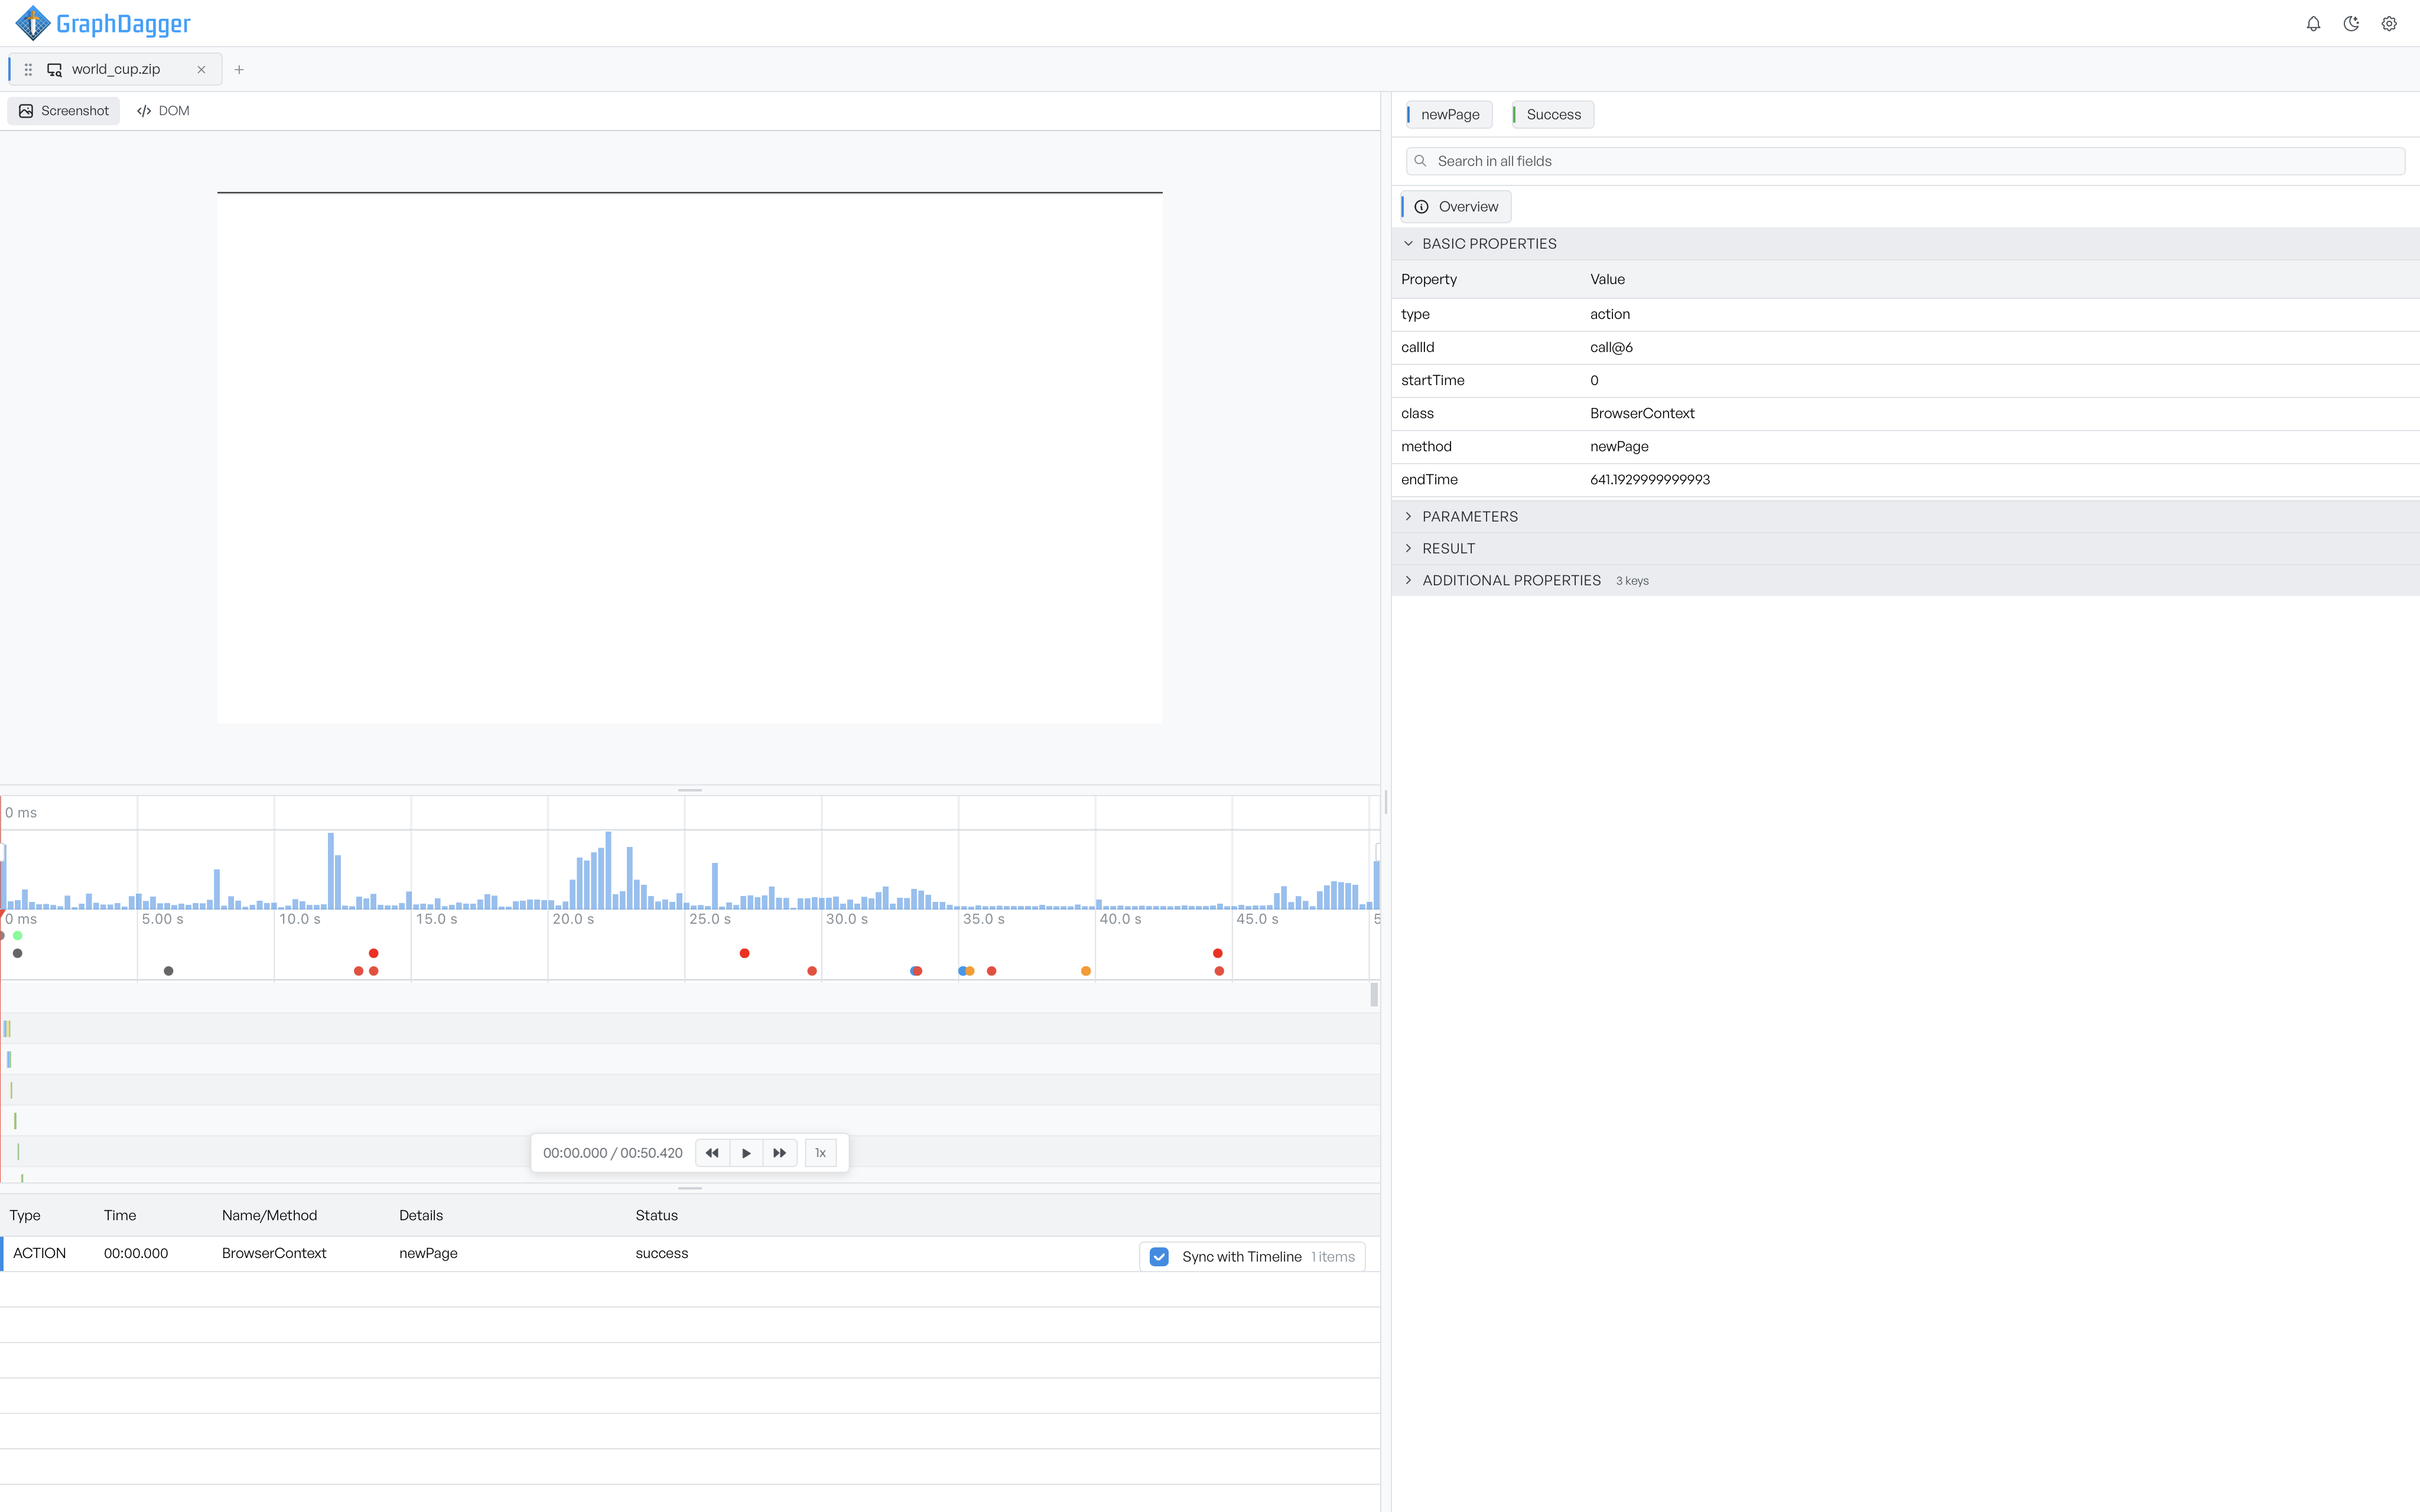Close the world_cup.zip tab
Screen dimensions: 2420x1512
click(x=201, y=70)
